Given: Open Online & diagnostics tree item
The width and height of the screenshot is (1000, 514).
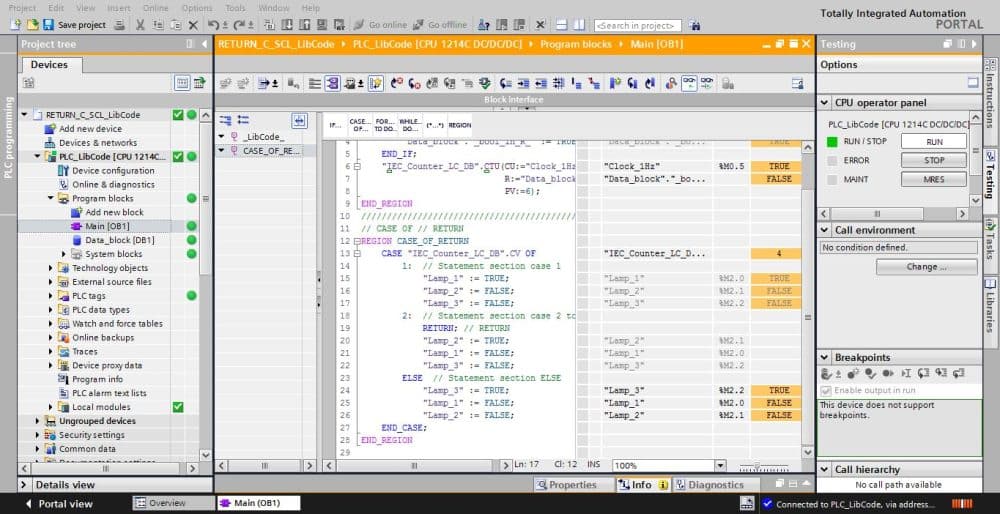Looking at the screenshot, I should coord(113,184).
